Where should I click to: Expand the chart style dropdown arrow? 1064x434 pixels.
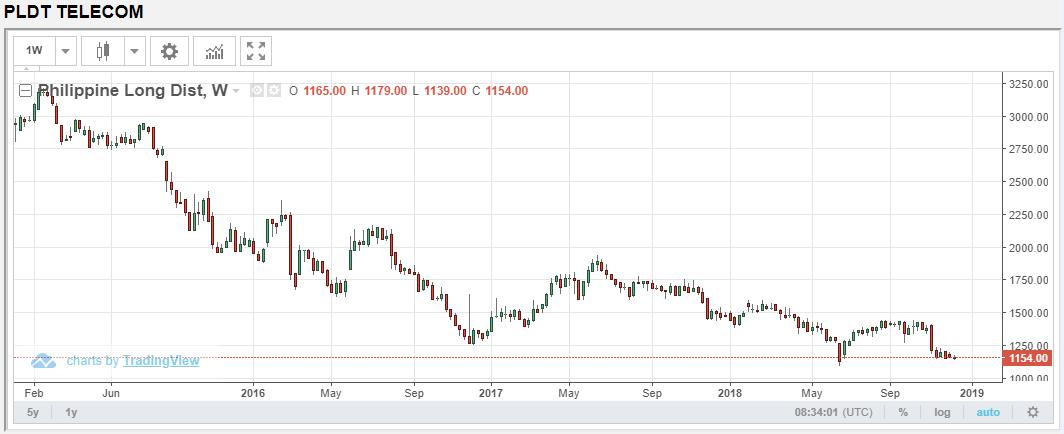click(134, 51)
